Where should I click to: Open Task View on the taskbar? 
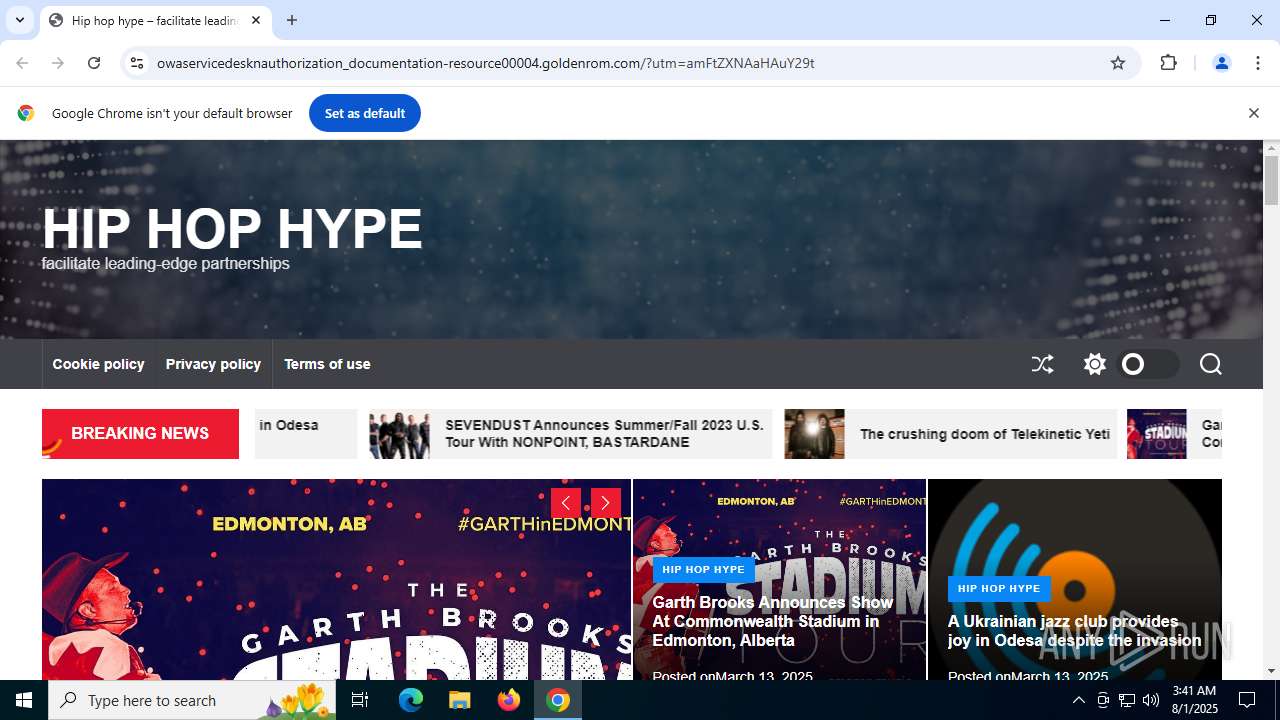tap(360, 700)
